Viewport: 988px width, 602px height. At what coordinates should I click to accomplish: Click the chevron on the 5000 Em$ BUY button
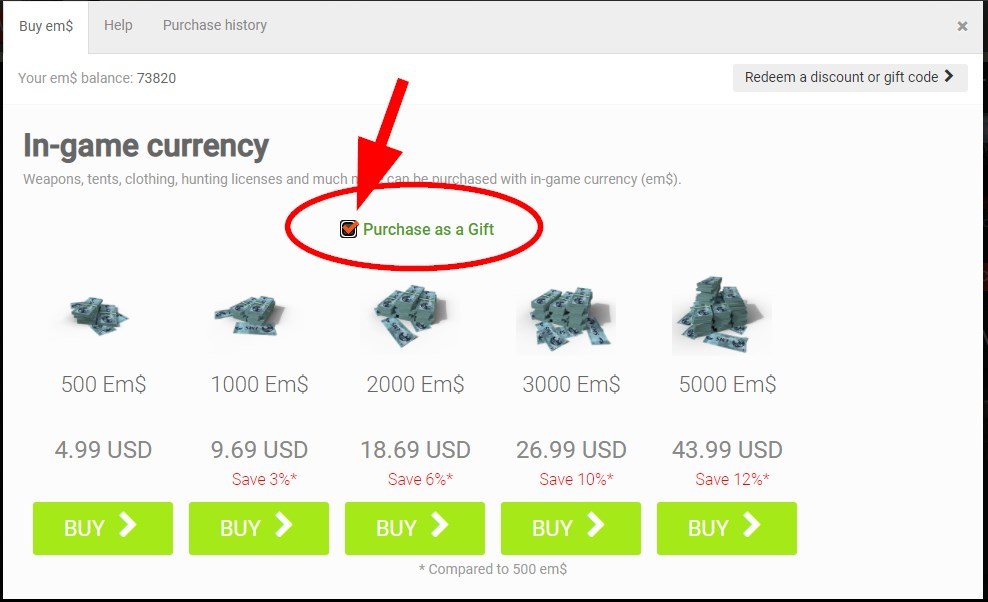(751, 524)
